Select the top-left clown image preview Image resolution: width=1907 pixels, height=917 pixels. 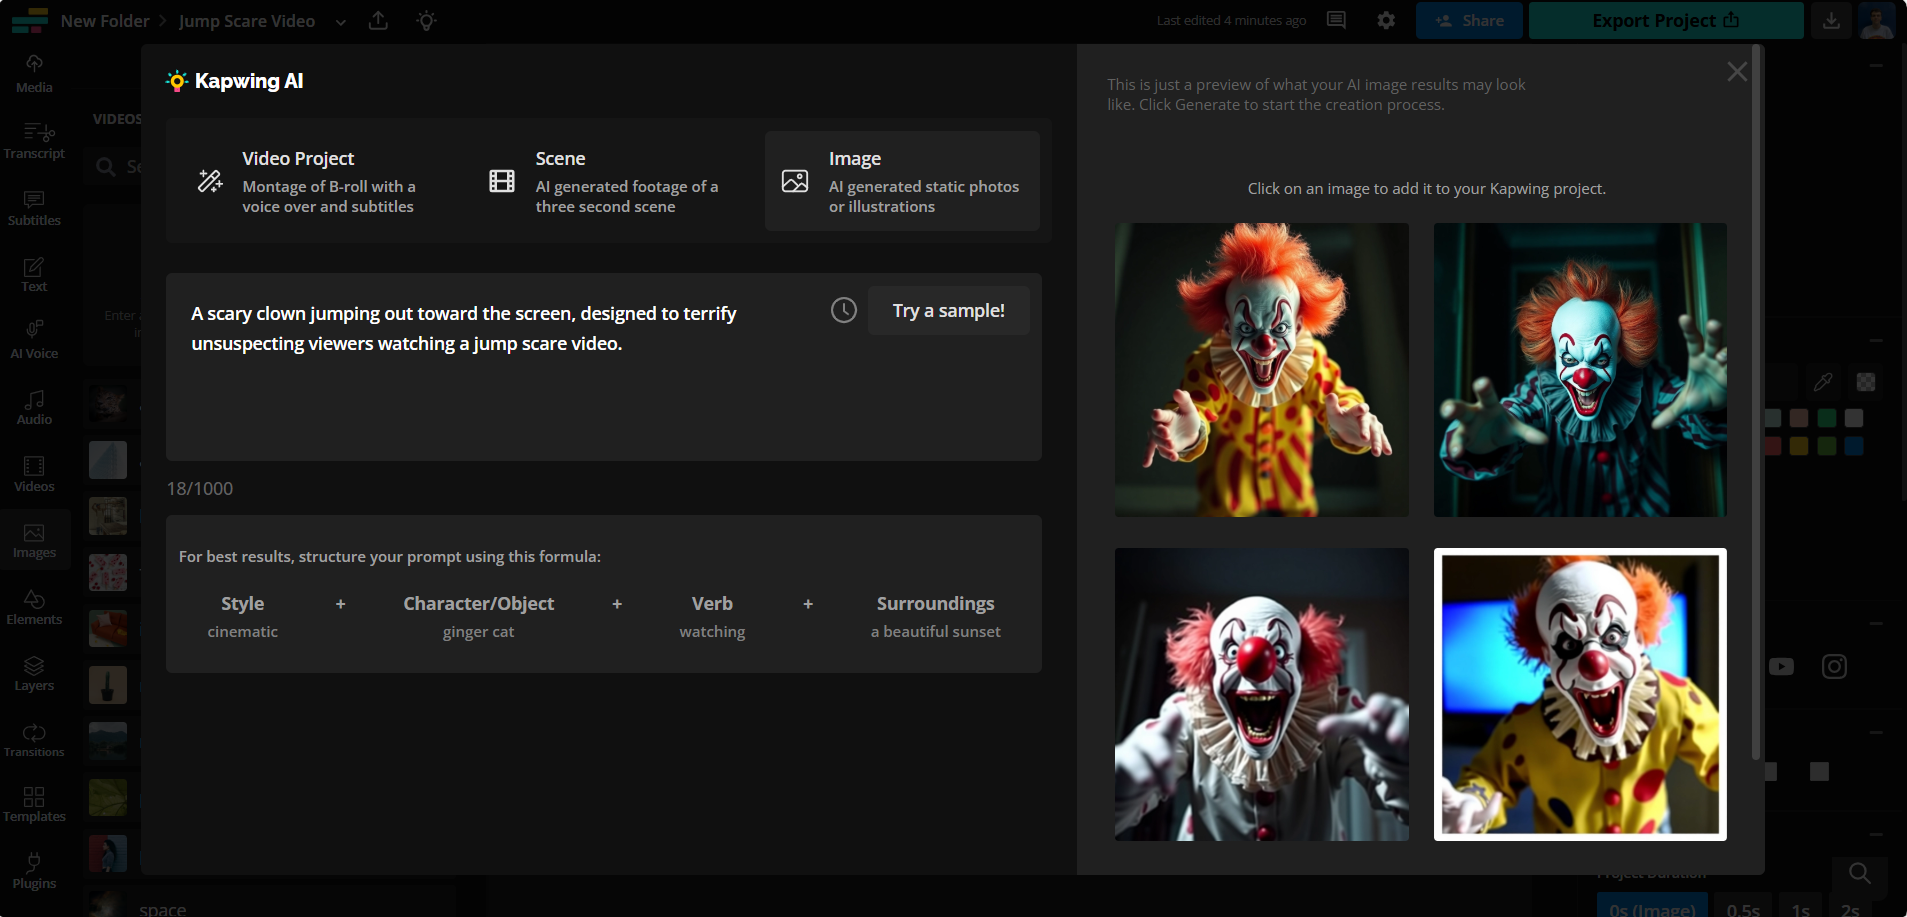point(1260,369)
